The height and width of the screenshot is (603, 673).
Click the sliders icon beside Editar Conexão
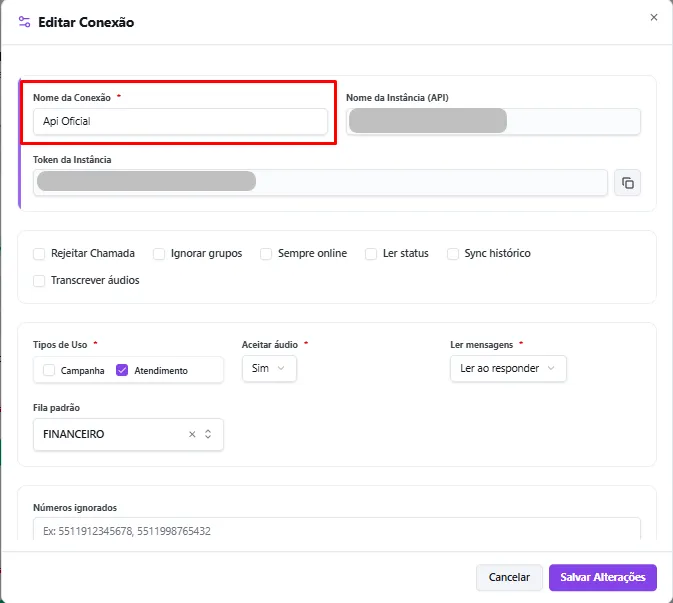(24, 22)
